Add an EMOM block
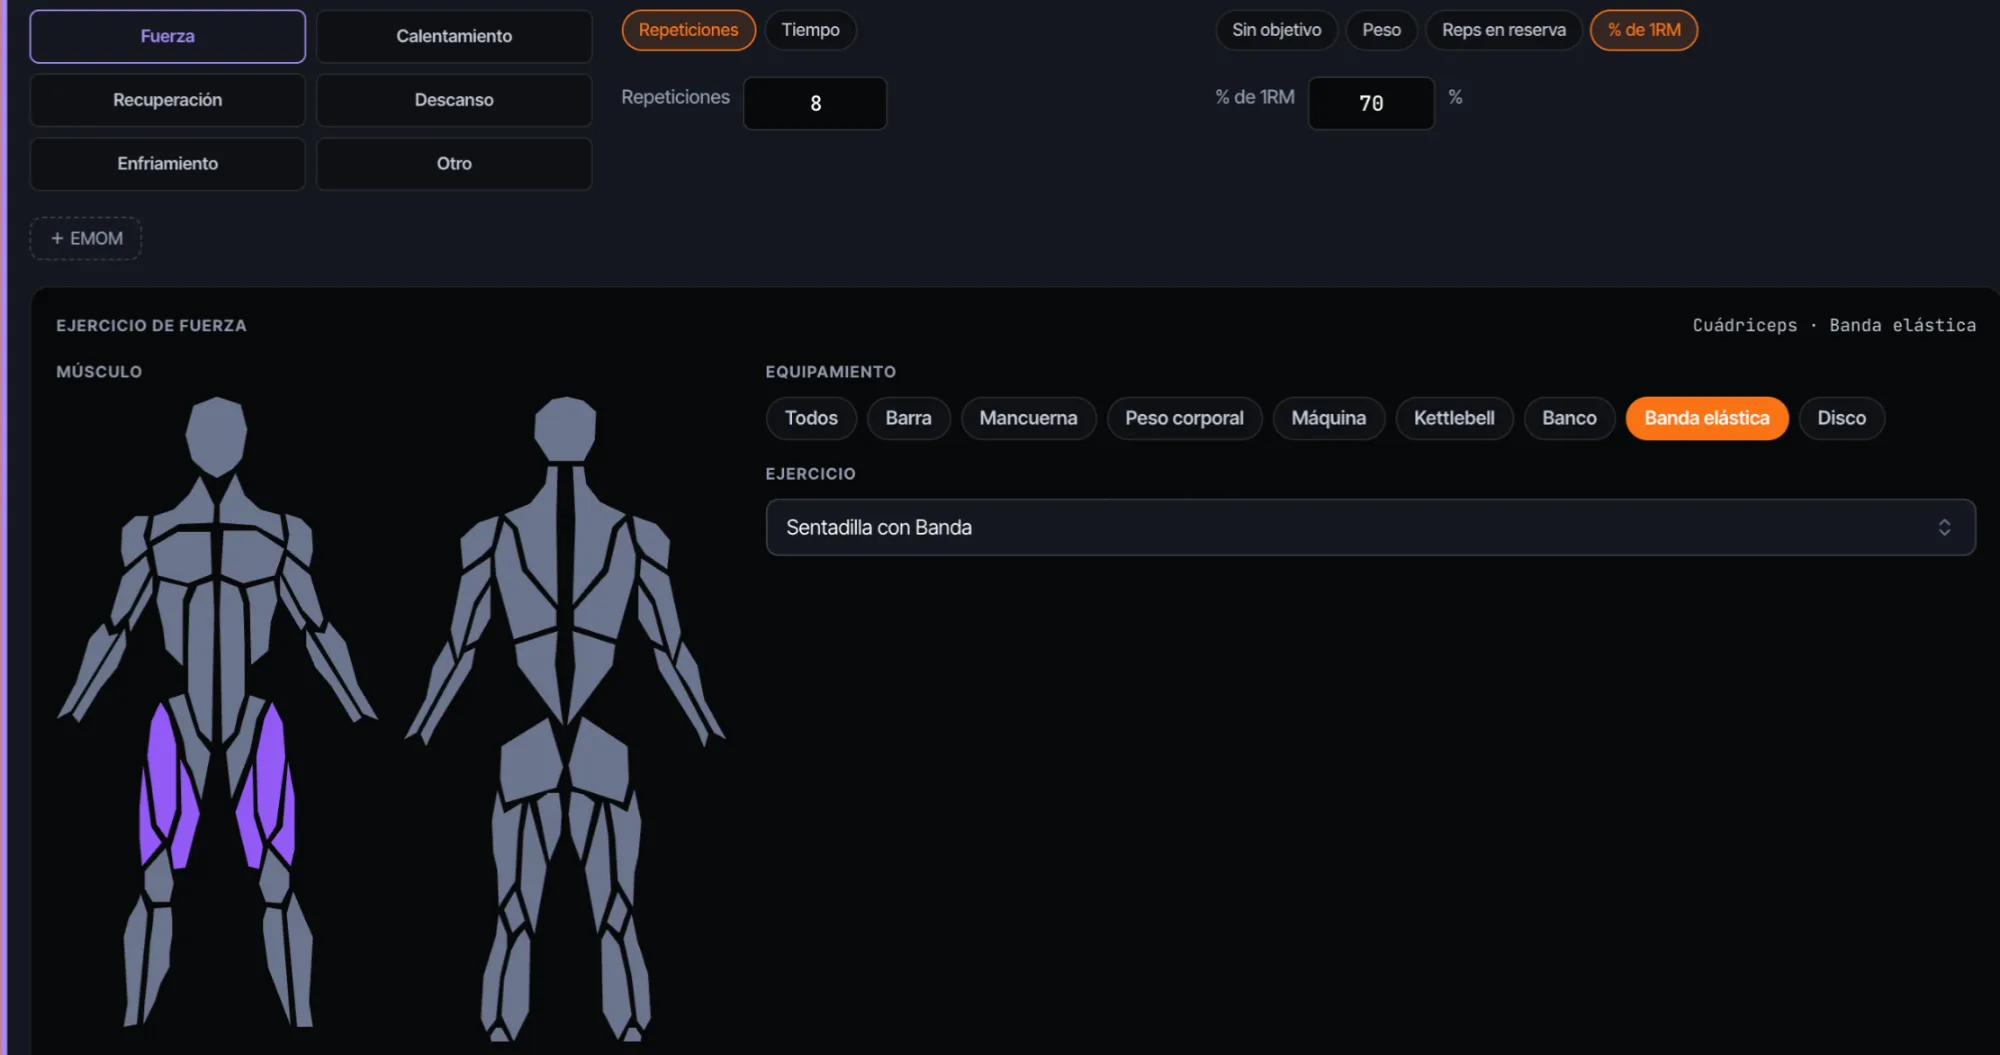2000x1055 pixels. 86,238
